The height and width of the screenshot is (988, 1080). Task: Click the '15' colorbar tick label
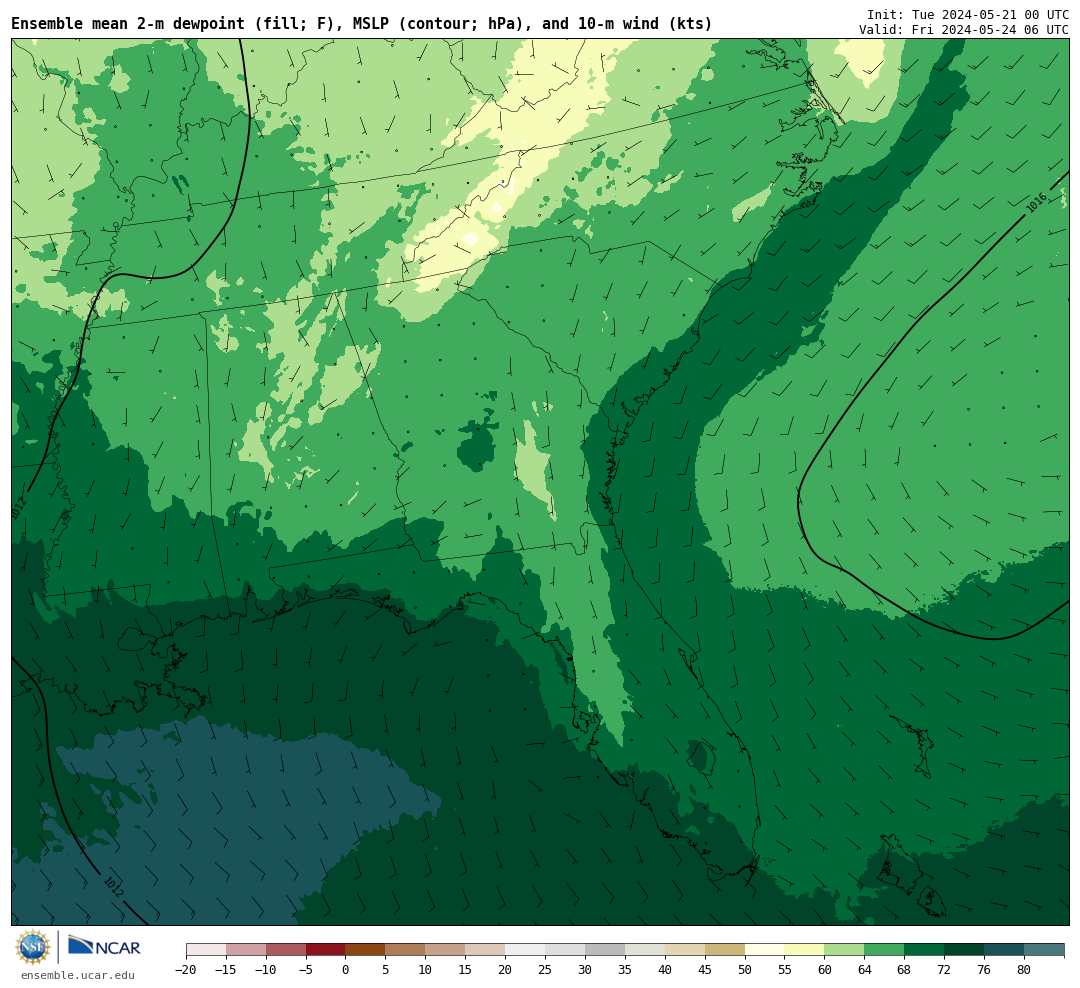click(x=466, y=970)
